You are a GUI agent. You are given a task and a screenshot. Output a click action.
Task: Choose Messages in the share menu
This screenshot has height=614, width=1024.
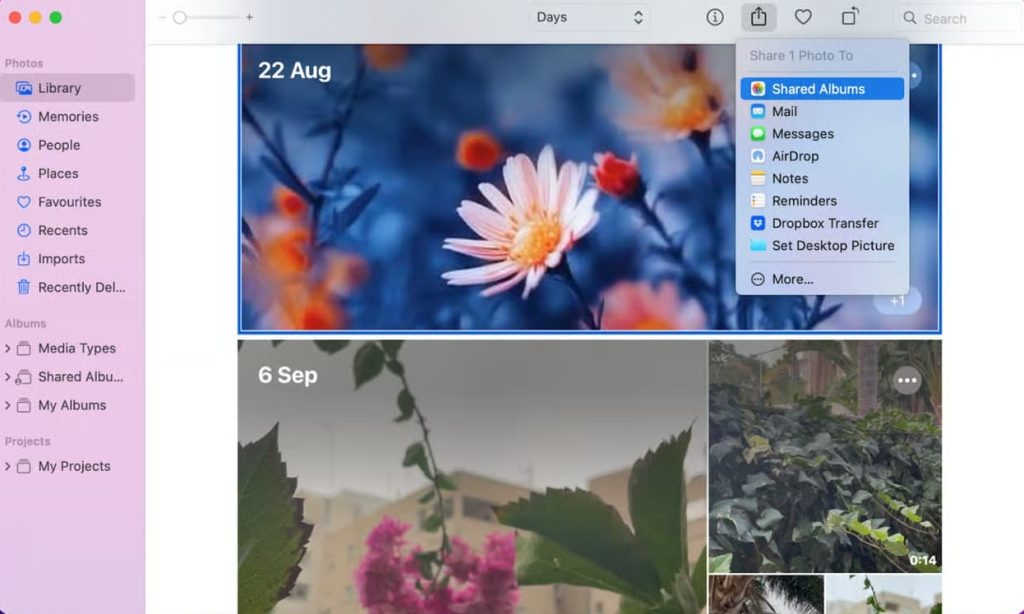point(822,134)
